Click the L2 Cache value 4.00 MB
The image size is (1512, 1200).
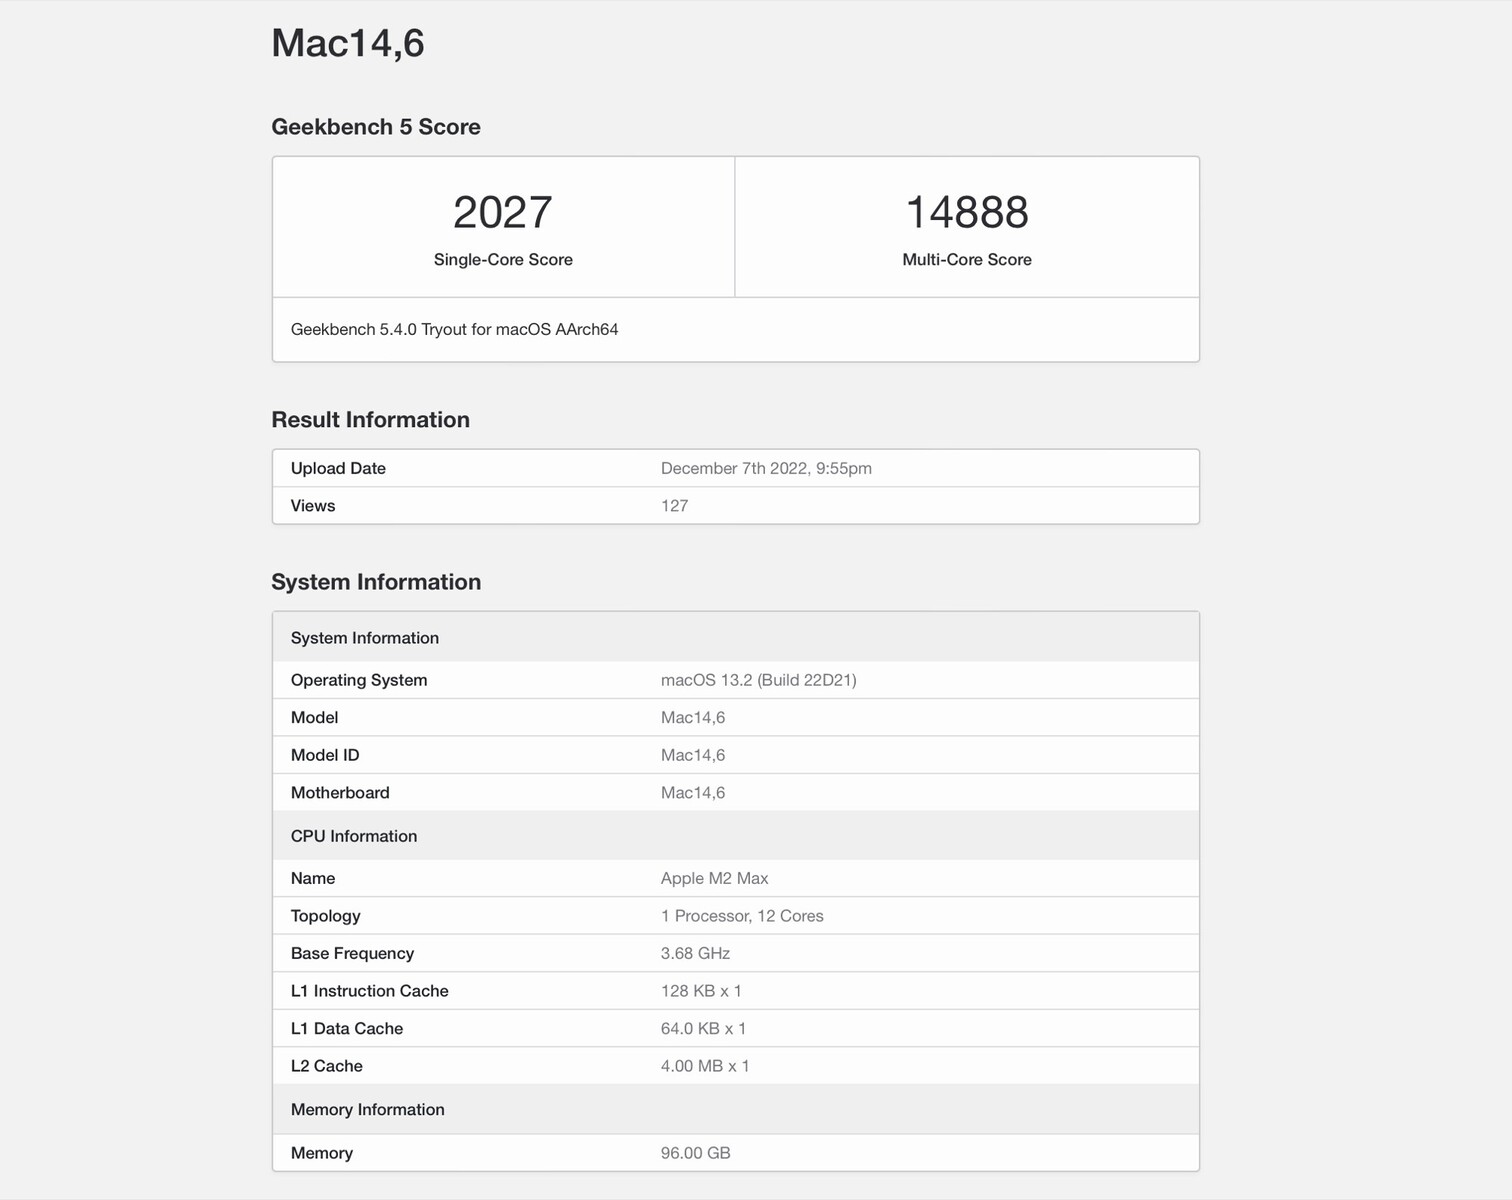pos(705,1066)
